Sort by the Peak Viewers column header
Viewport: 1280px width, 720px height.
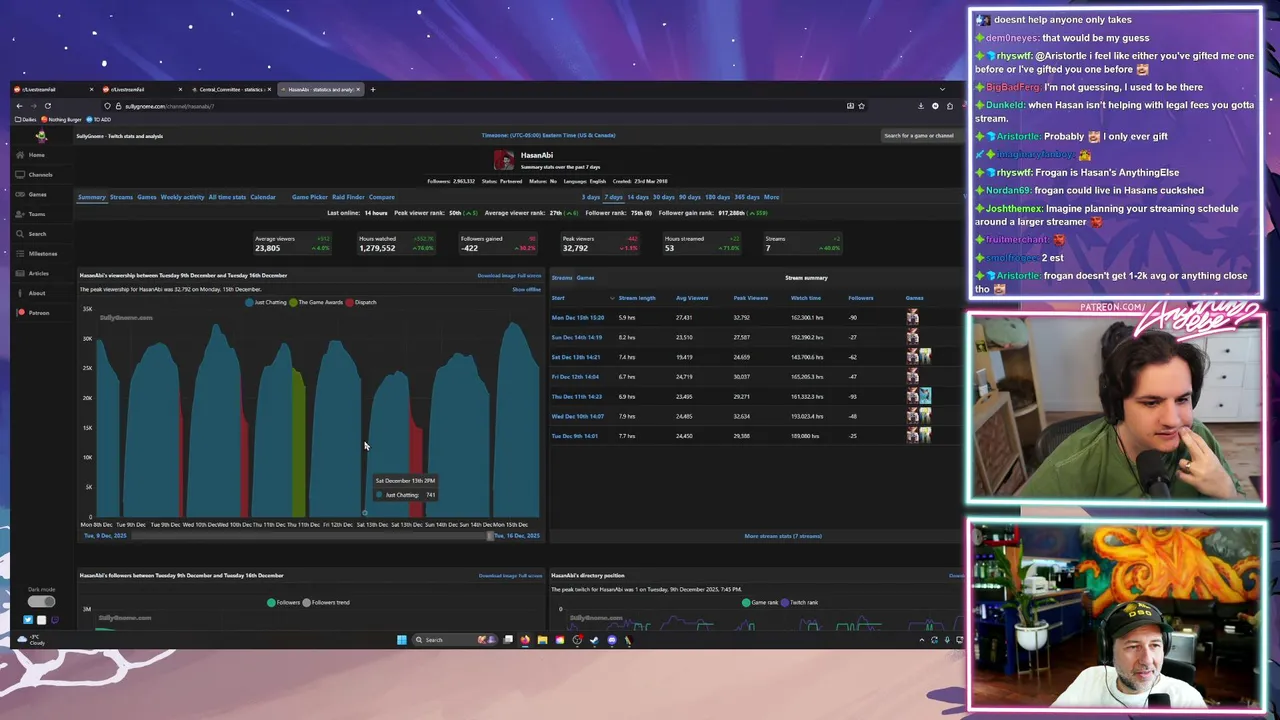click(750, 298)
